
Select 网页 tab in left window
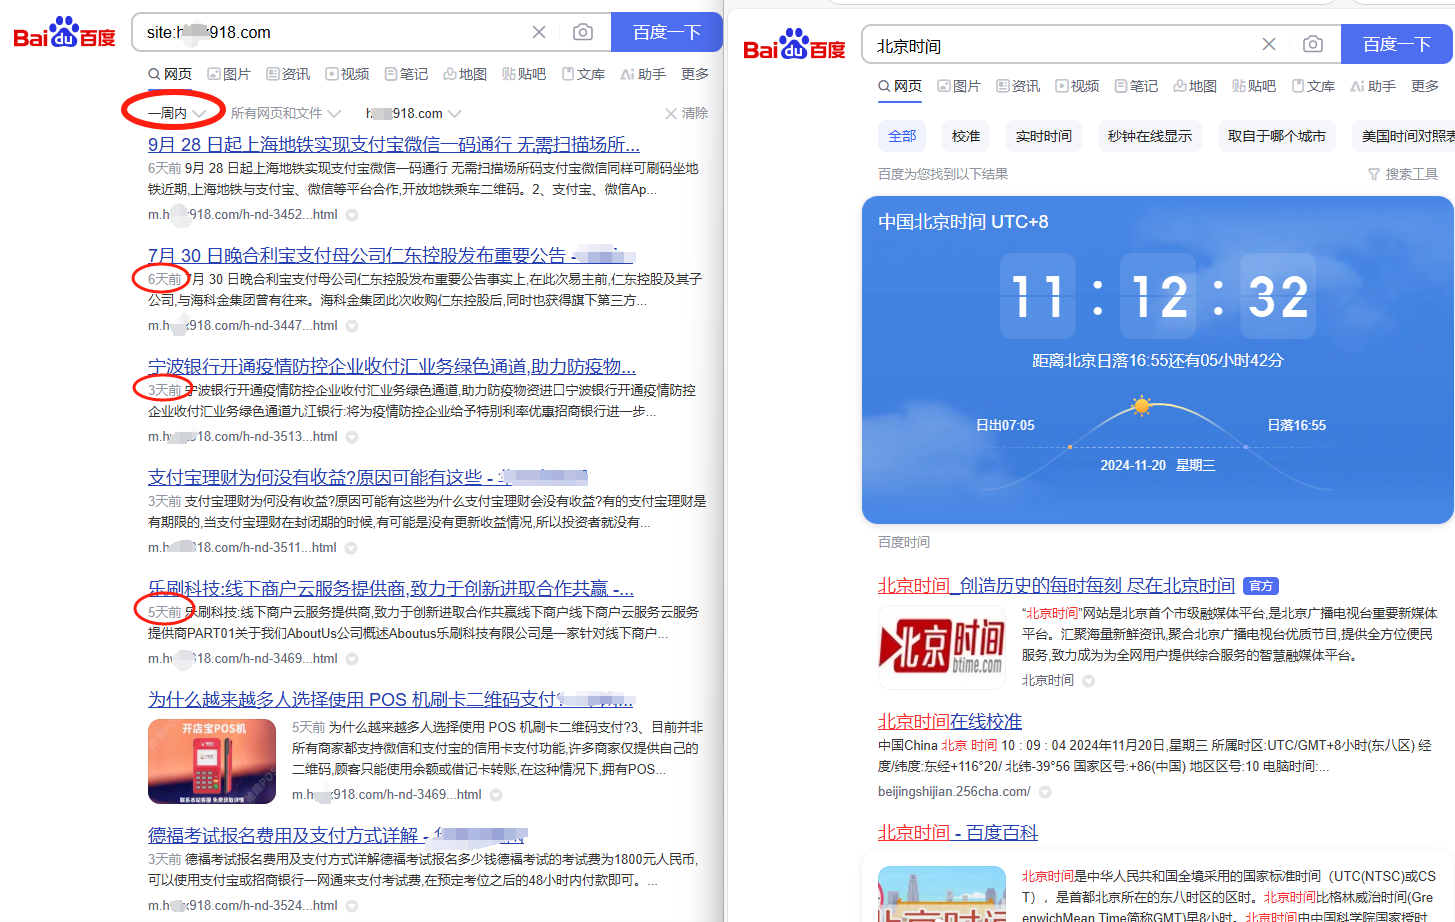[170, 74]
